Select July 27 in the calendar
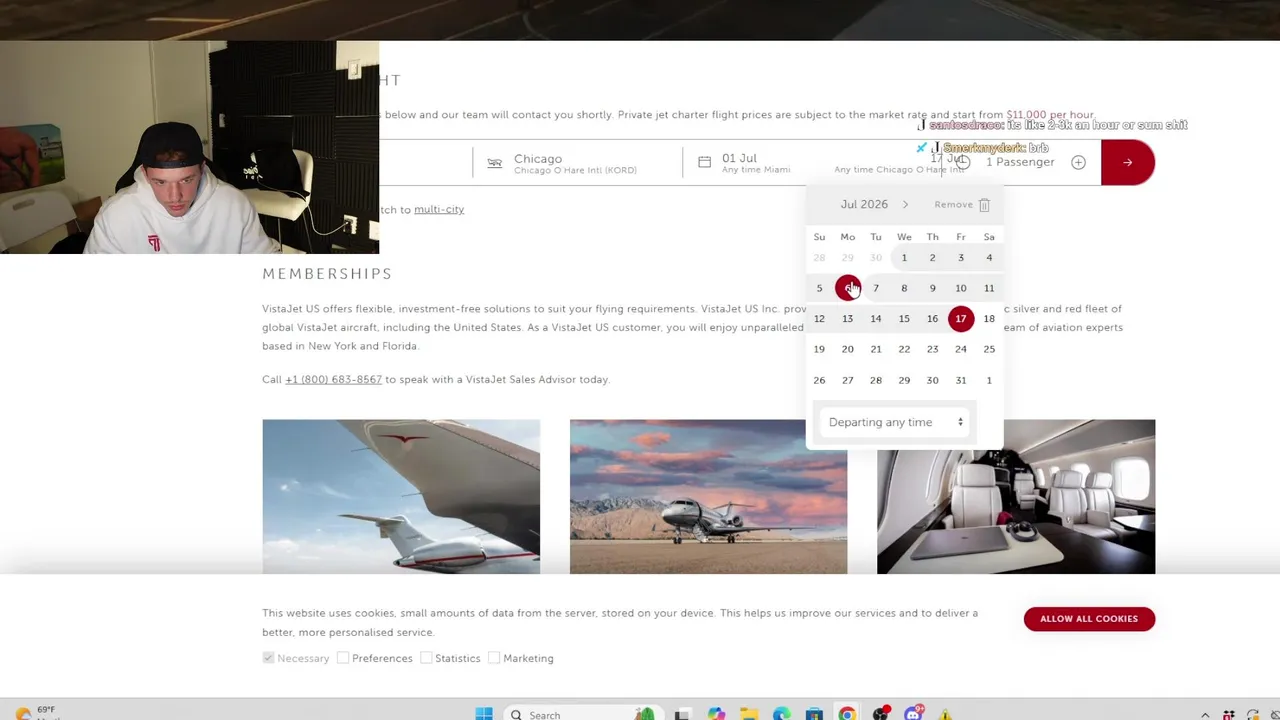1280x720 pixels. tap(847, 380)
